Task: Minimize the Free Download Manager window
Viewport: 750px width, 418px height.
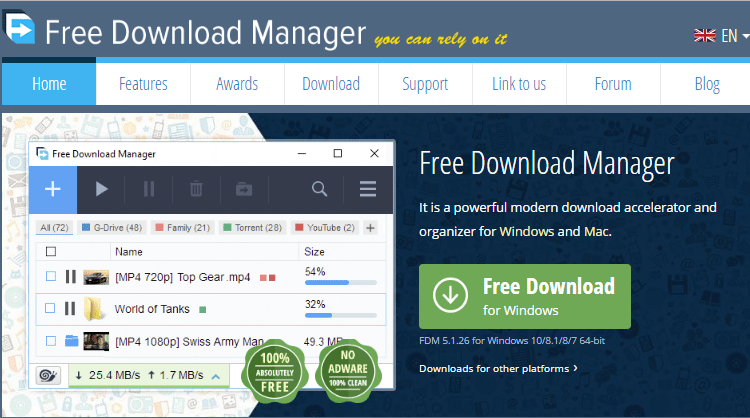Action: 302,154
